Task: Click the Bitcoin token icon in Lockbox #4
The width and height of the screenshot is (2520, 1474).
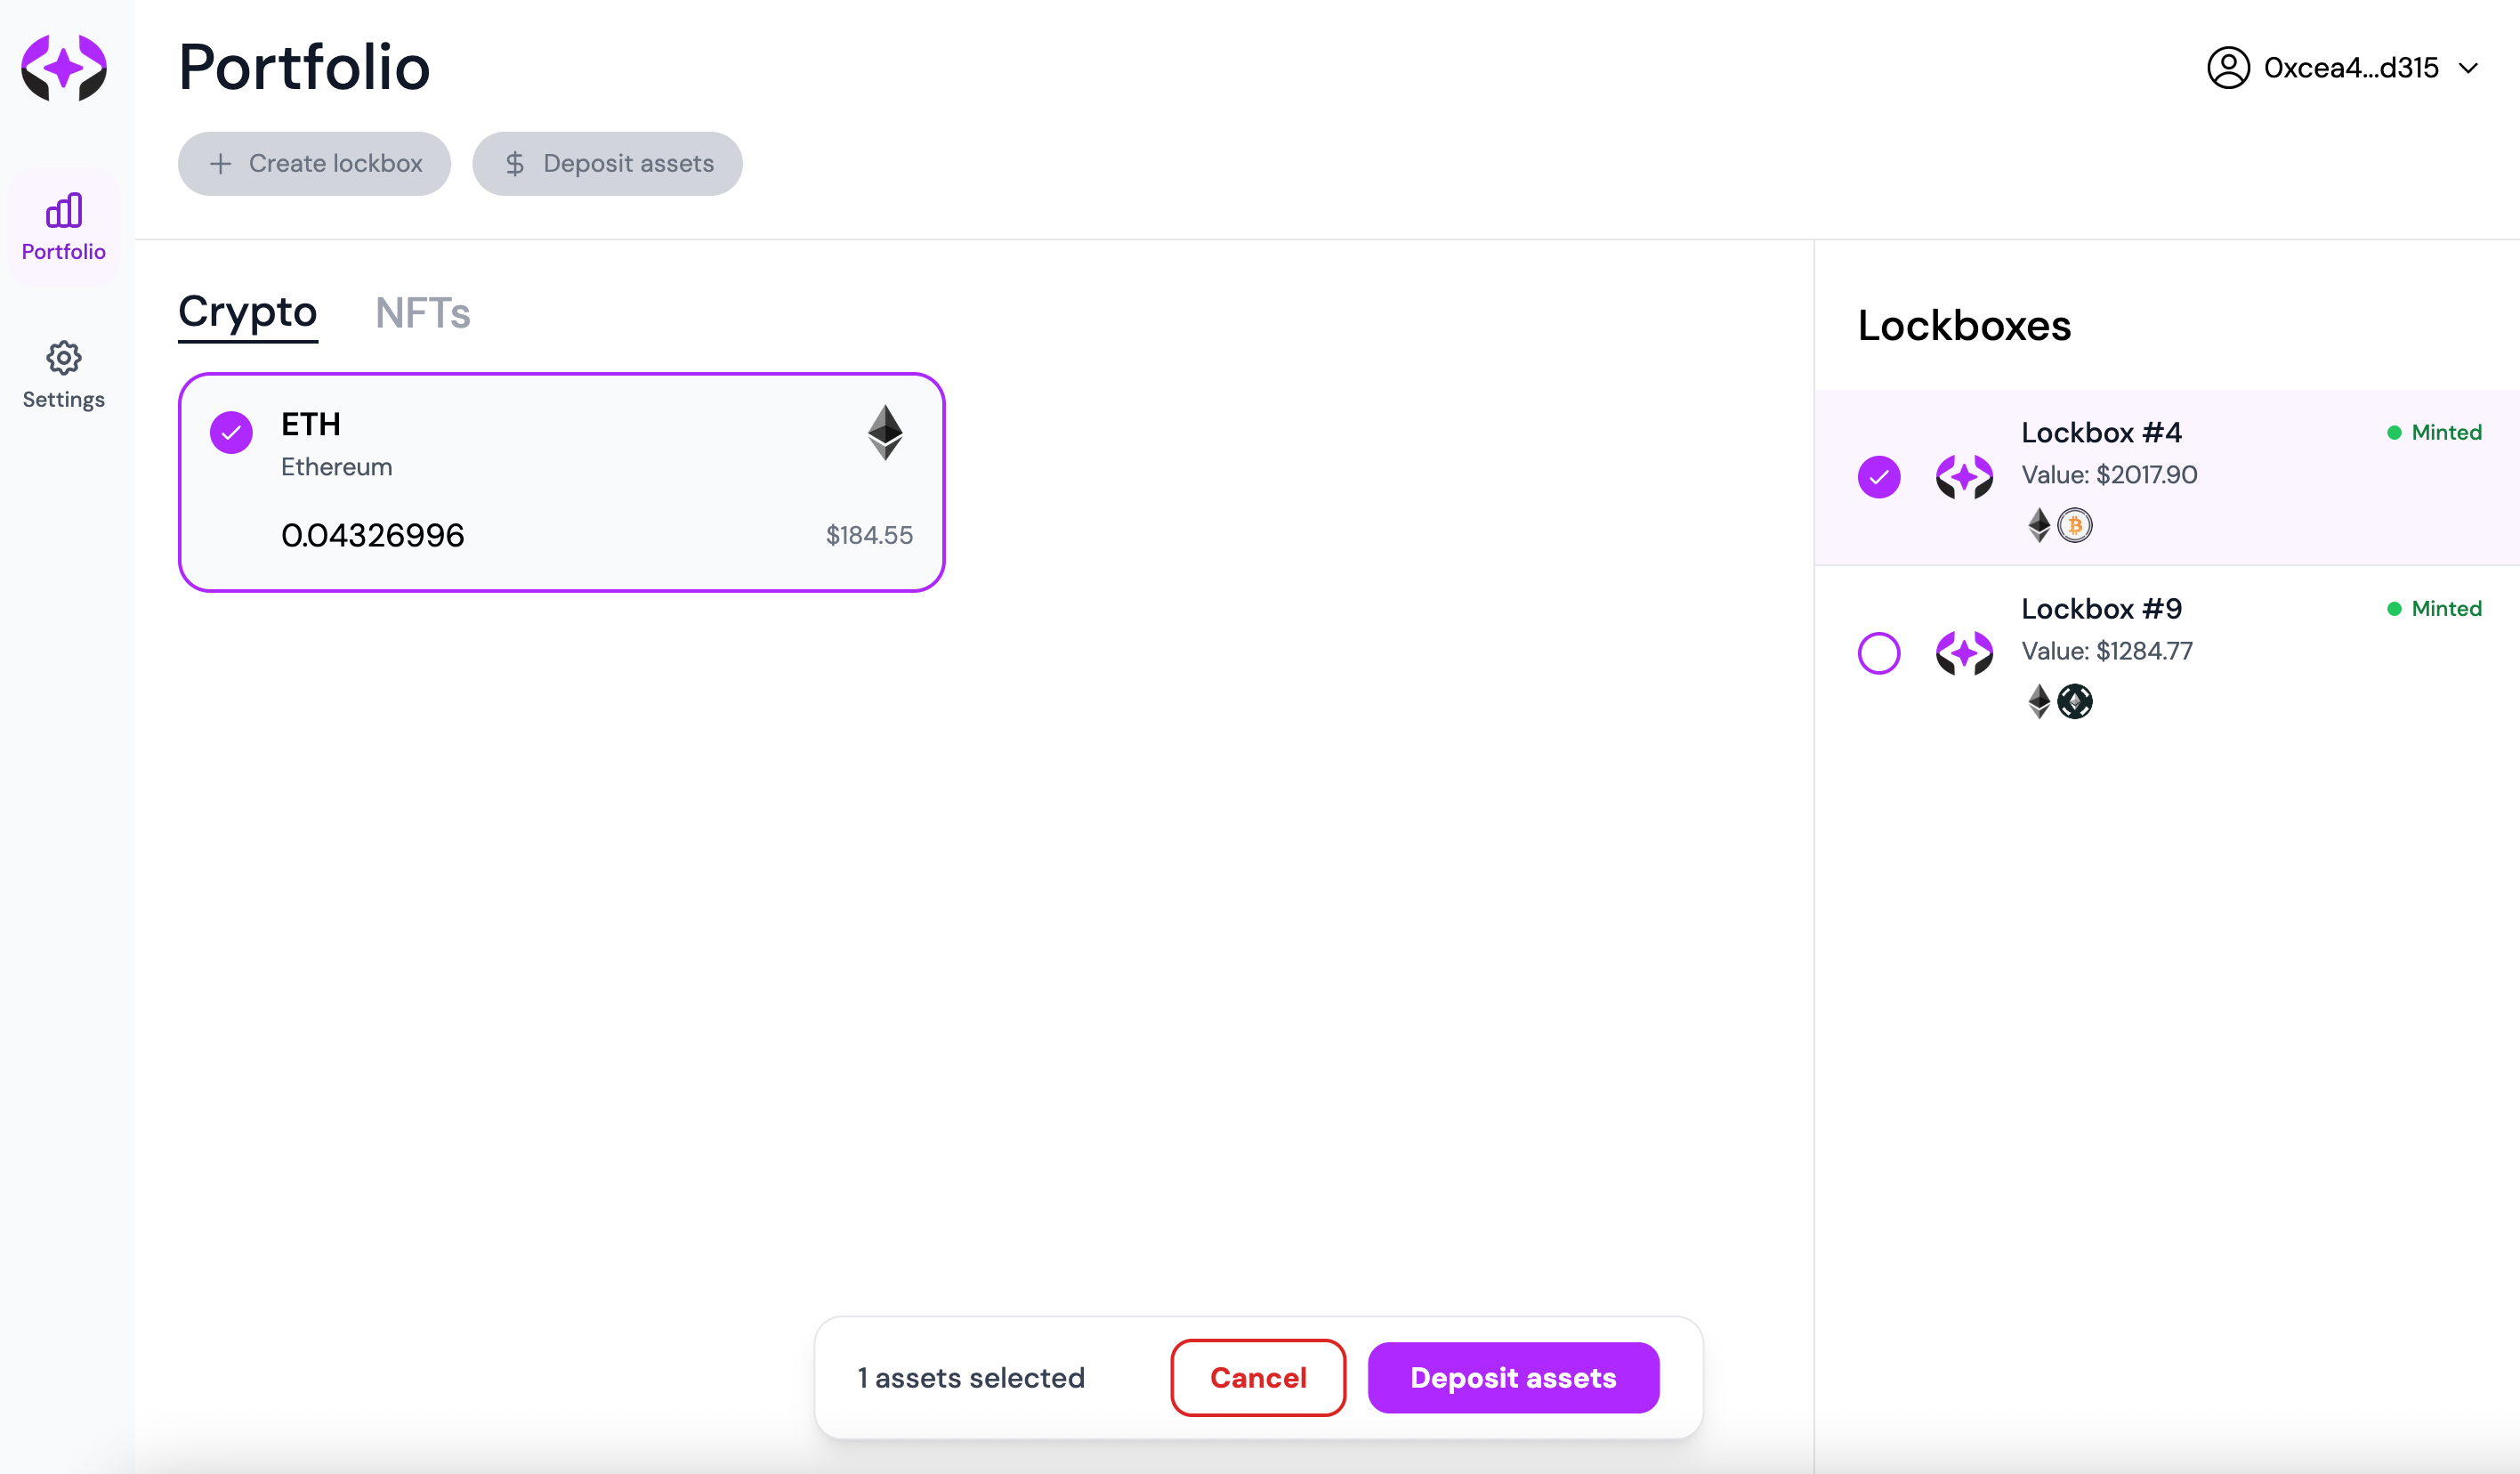Action: coord(2075,525)
